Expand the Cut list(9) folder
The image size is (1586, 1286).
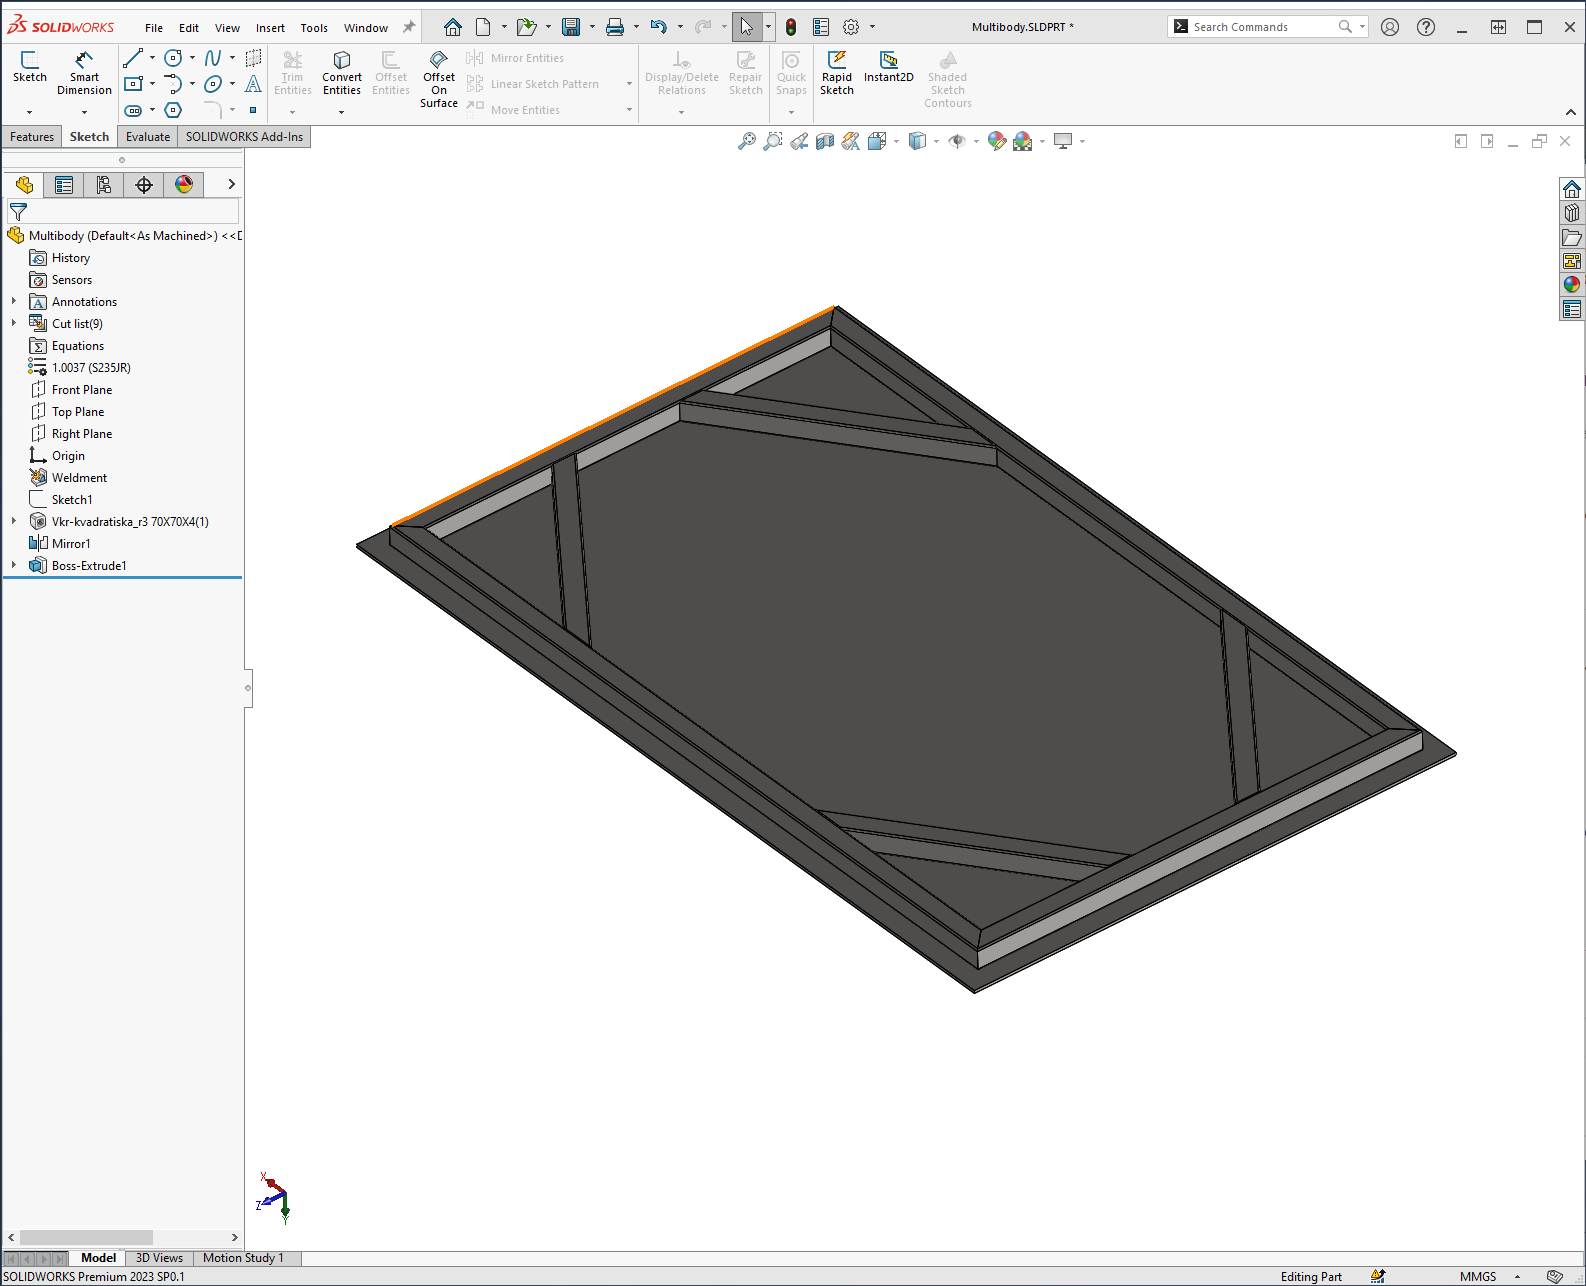pos(14,323)
